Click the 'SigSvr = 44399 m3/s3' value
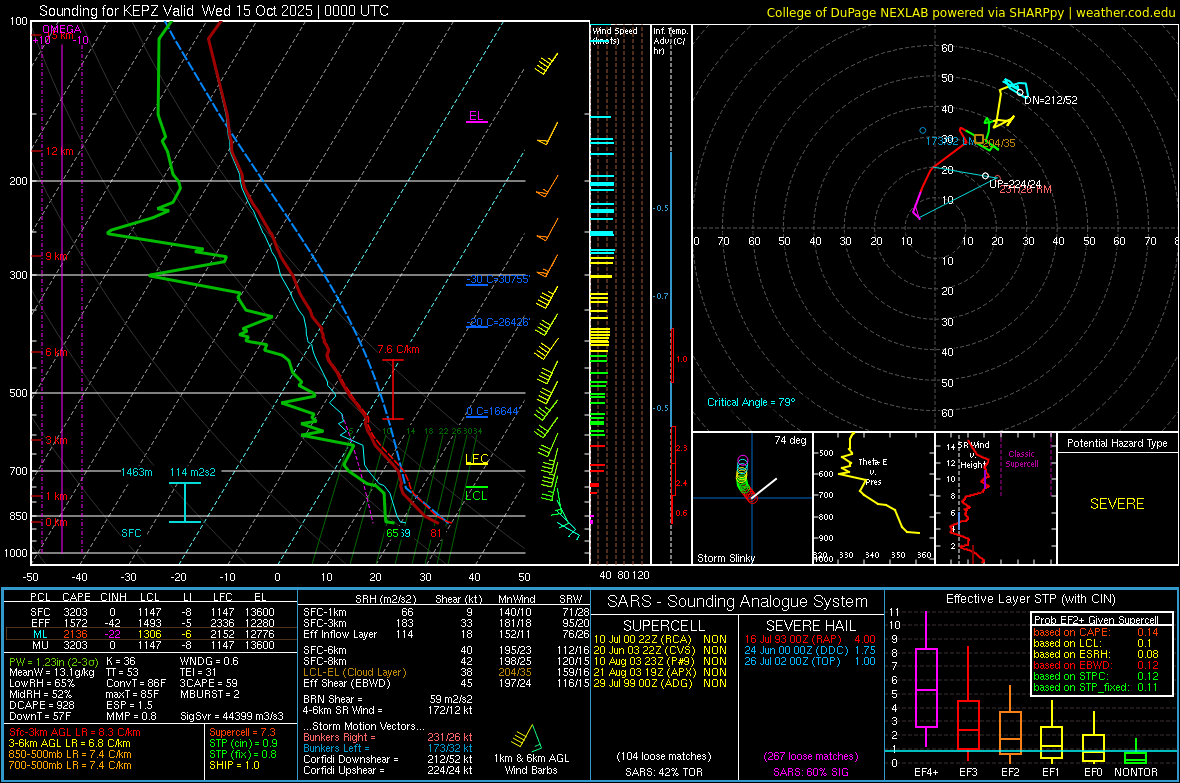 coord(232,716)
